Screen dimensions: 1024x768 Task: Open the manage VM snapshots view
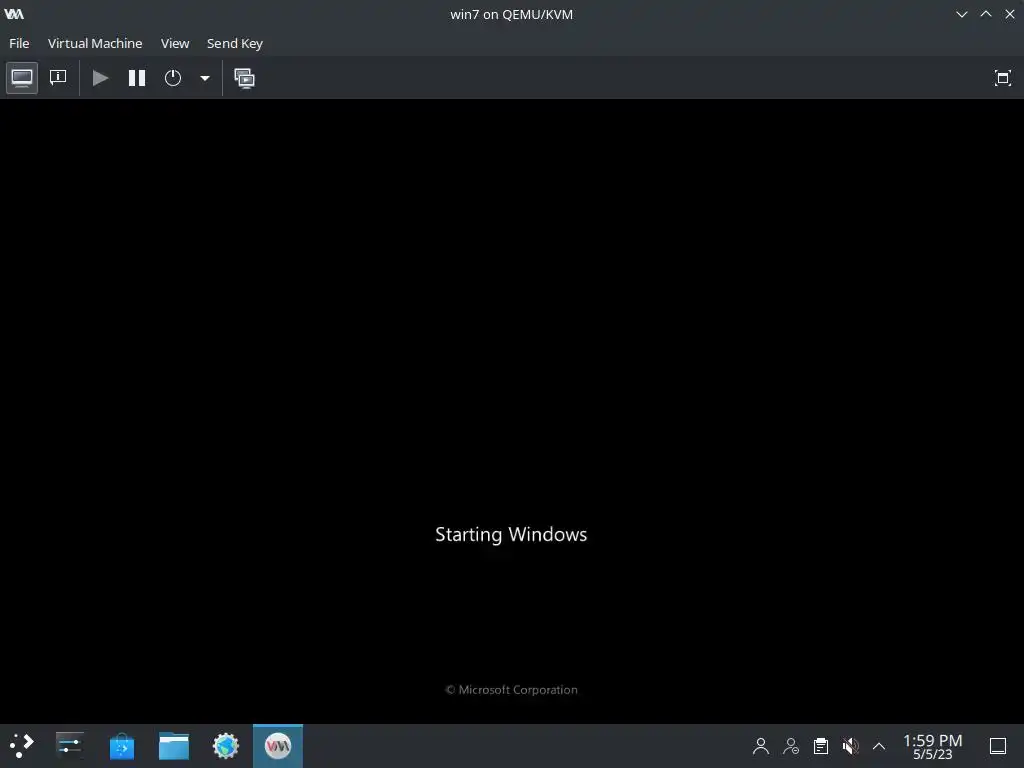(244, 78)
